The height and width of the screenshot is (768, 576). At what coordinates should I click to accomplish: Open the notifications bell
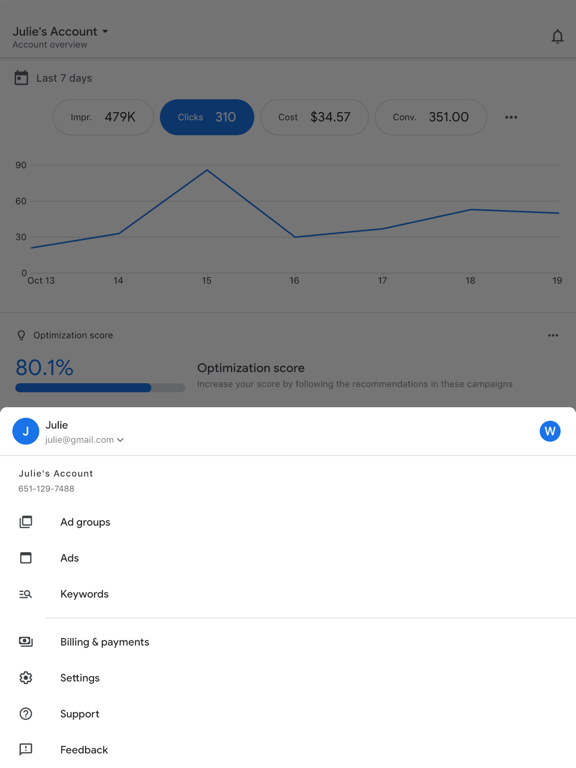click(557, 37)
